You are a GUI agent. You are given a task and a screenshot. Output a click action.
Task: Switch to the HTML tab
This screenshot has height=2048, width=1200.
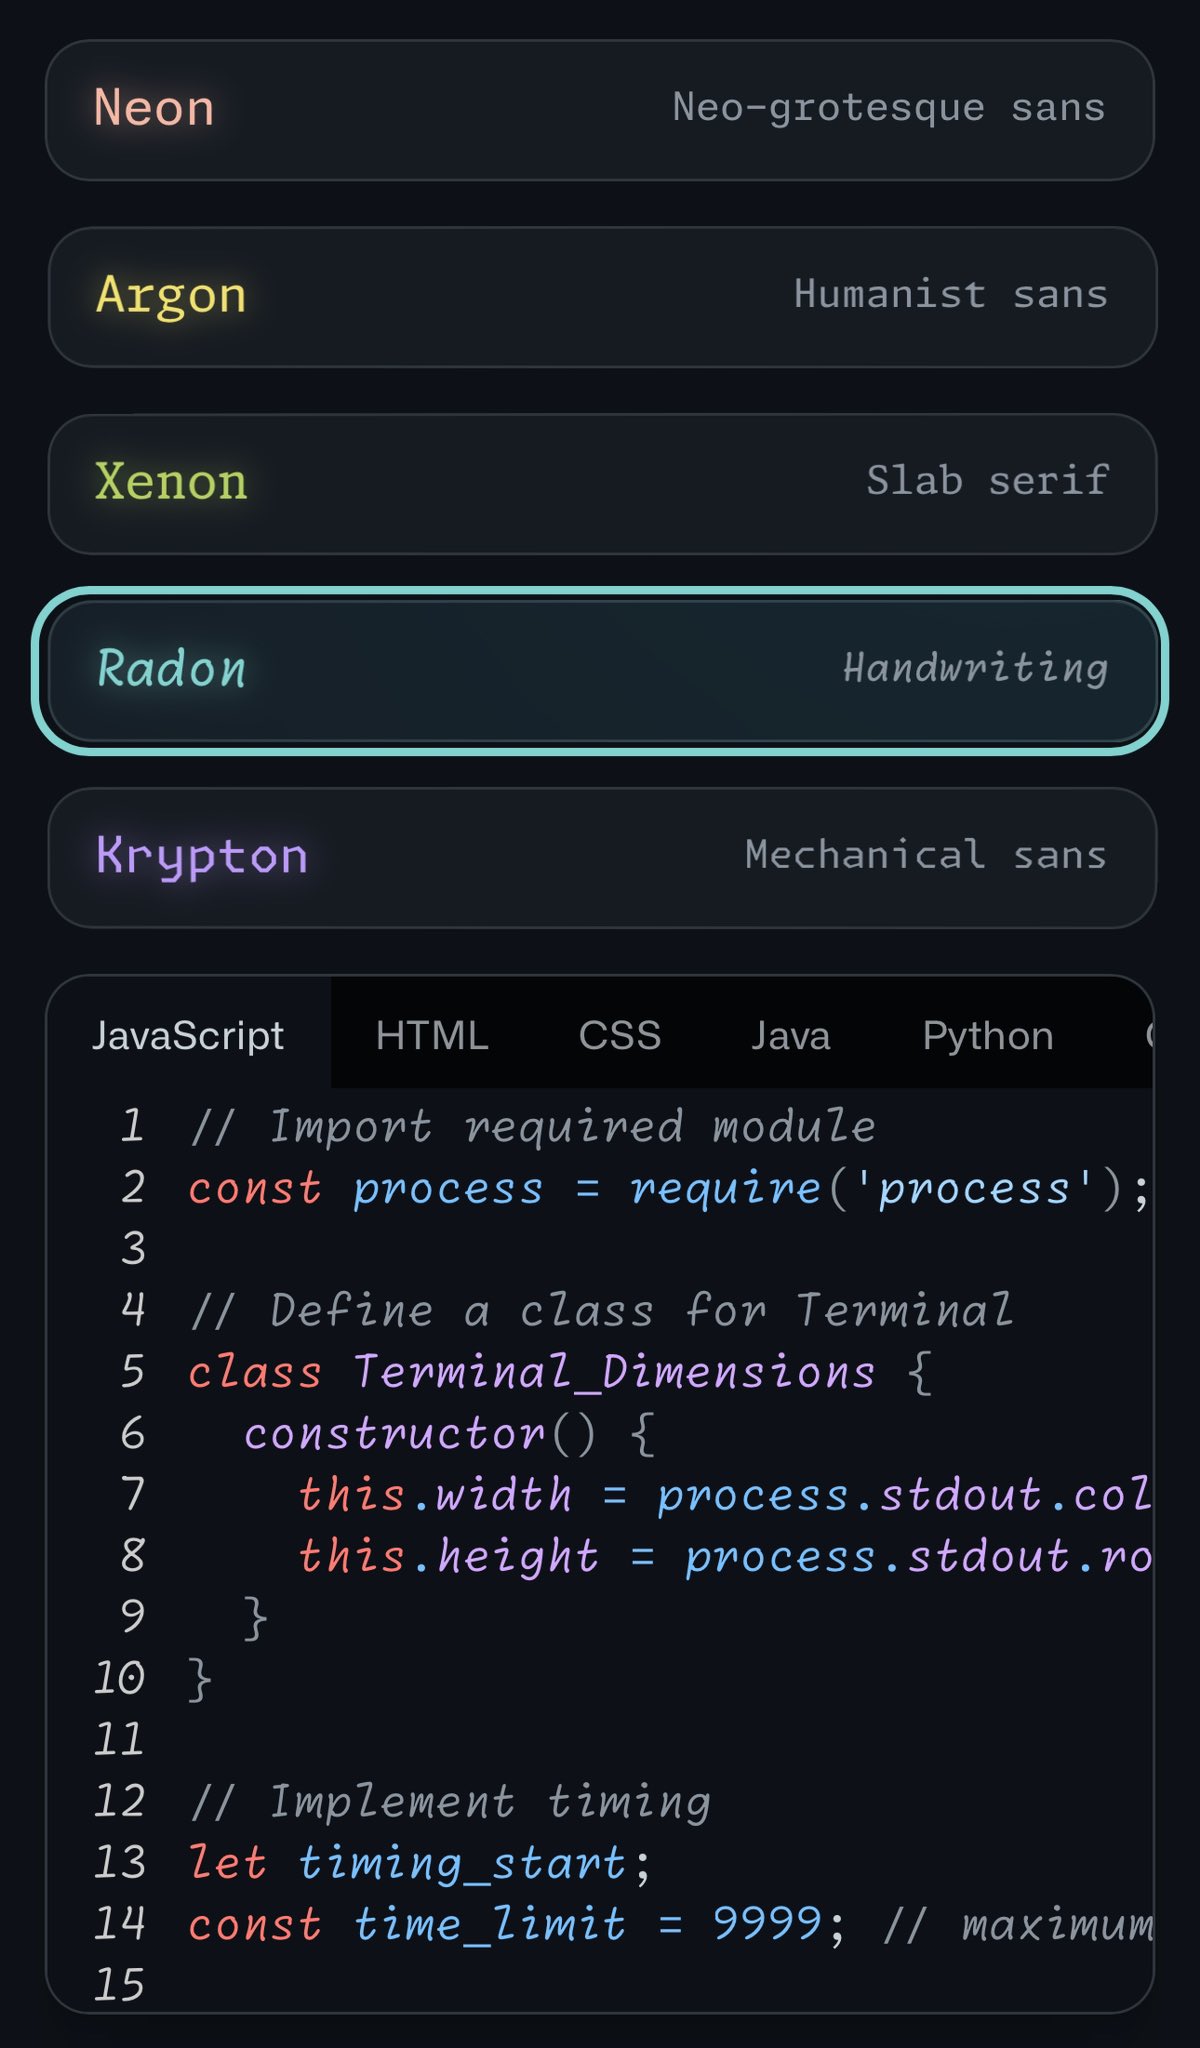point(432,1035)
